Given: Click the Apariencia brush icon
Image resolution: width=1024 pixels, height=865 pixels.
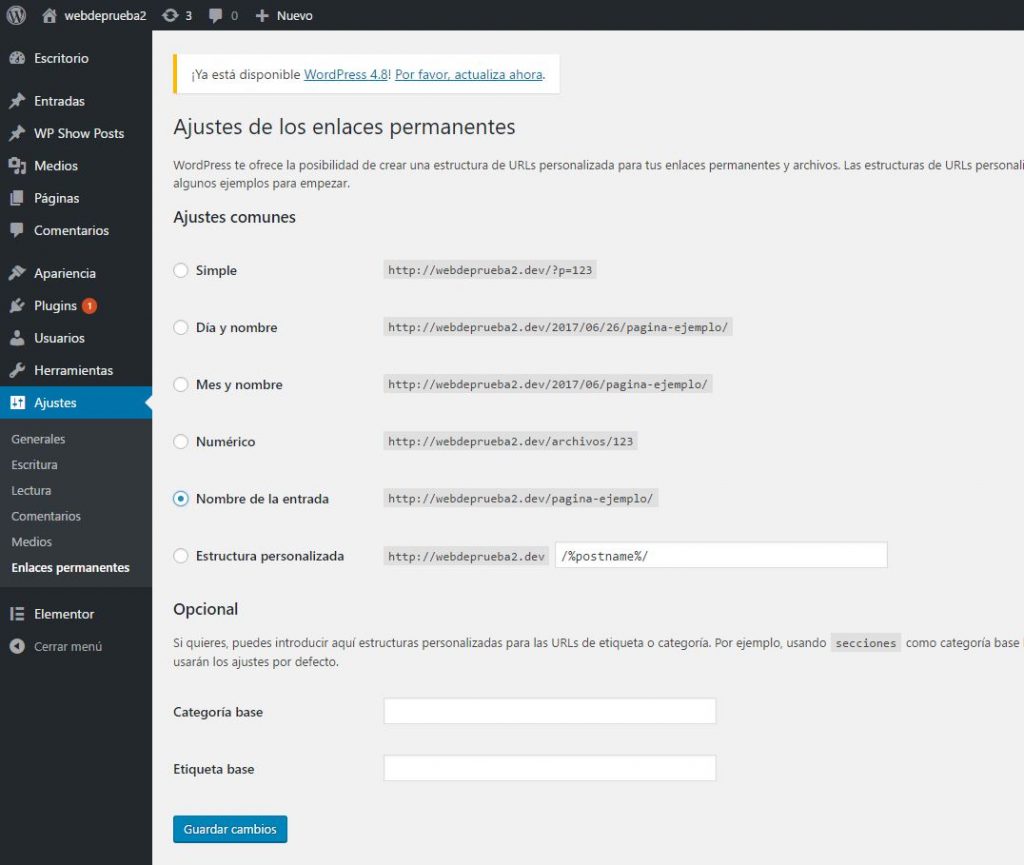Looking at the screenshot, I should coord(18,273).
